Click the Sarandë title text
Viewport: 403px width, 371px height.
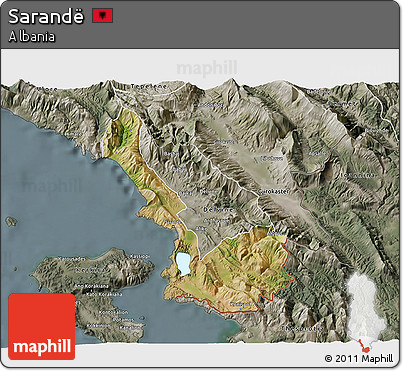(x=46, y=17)
